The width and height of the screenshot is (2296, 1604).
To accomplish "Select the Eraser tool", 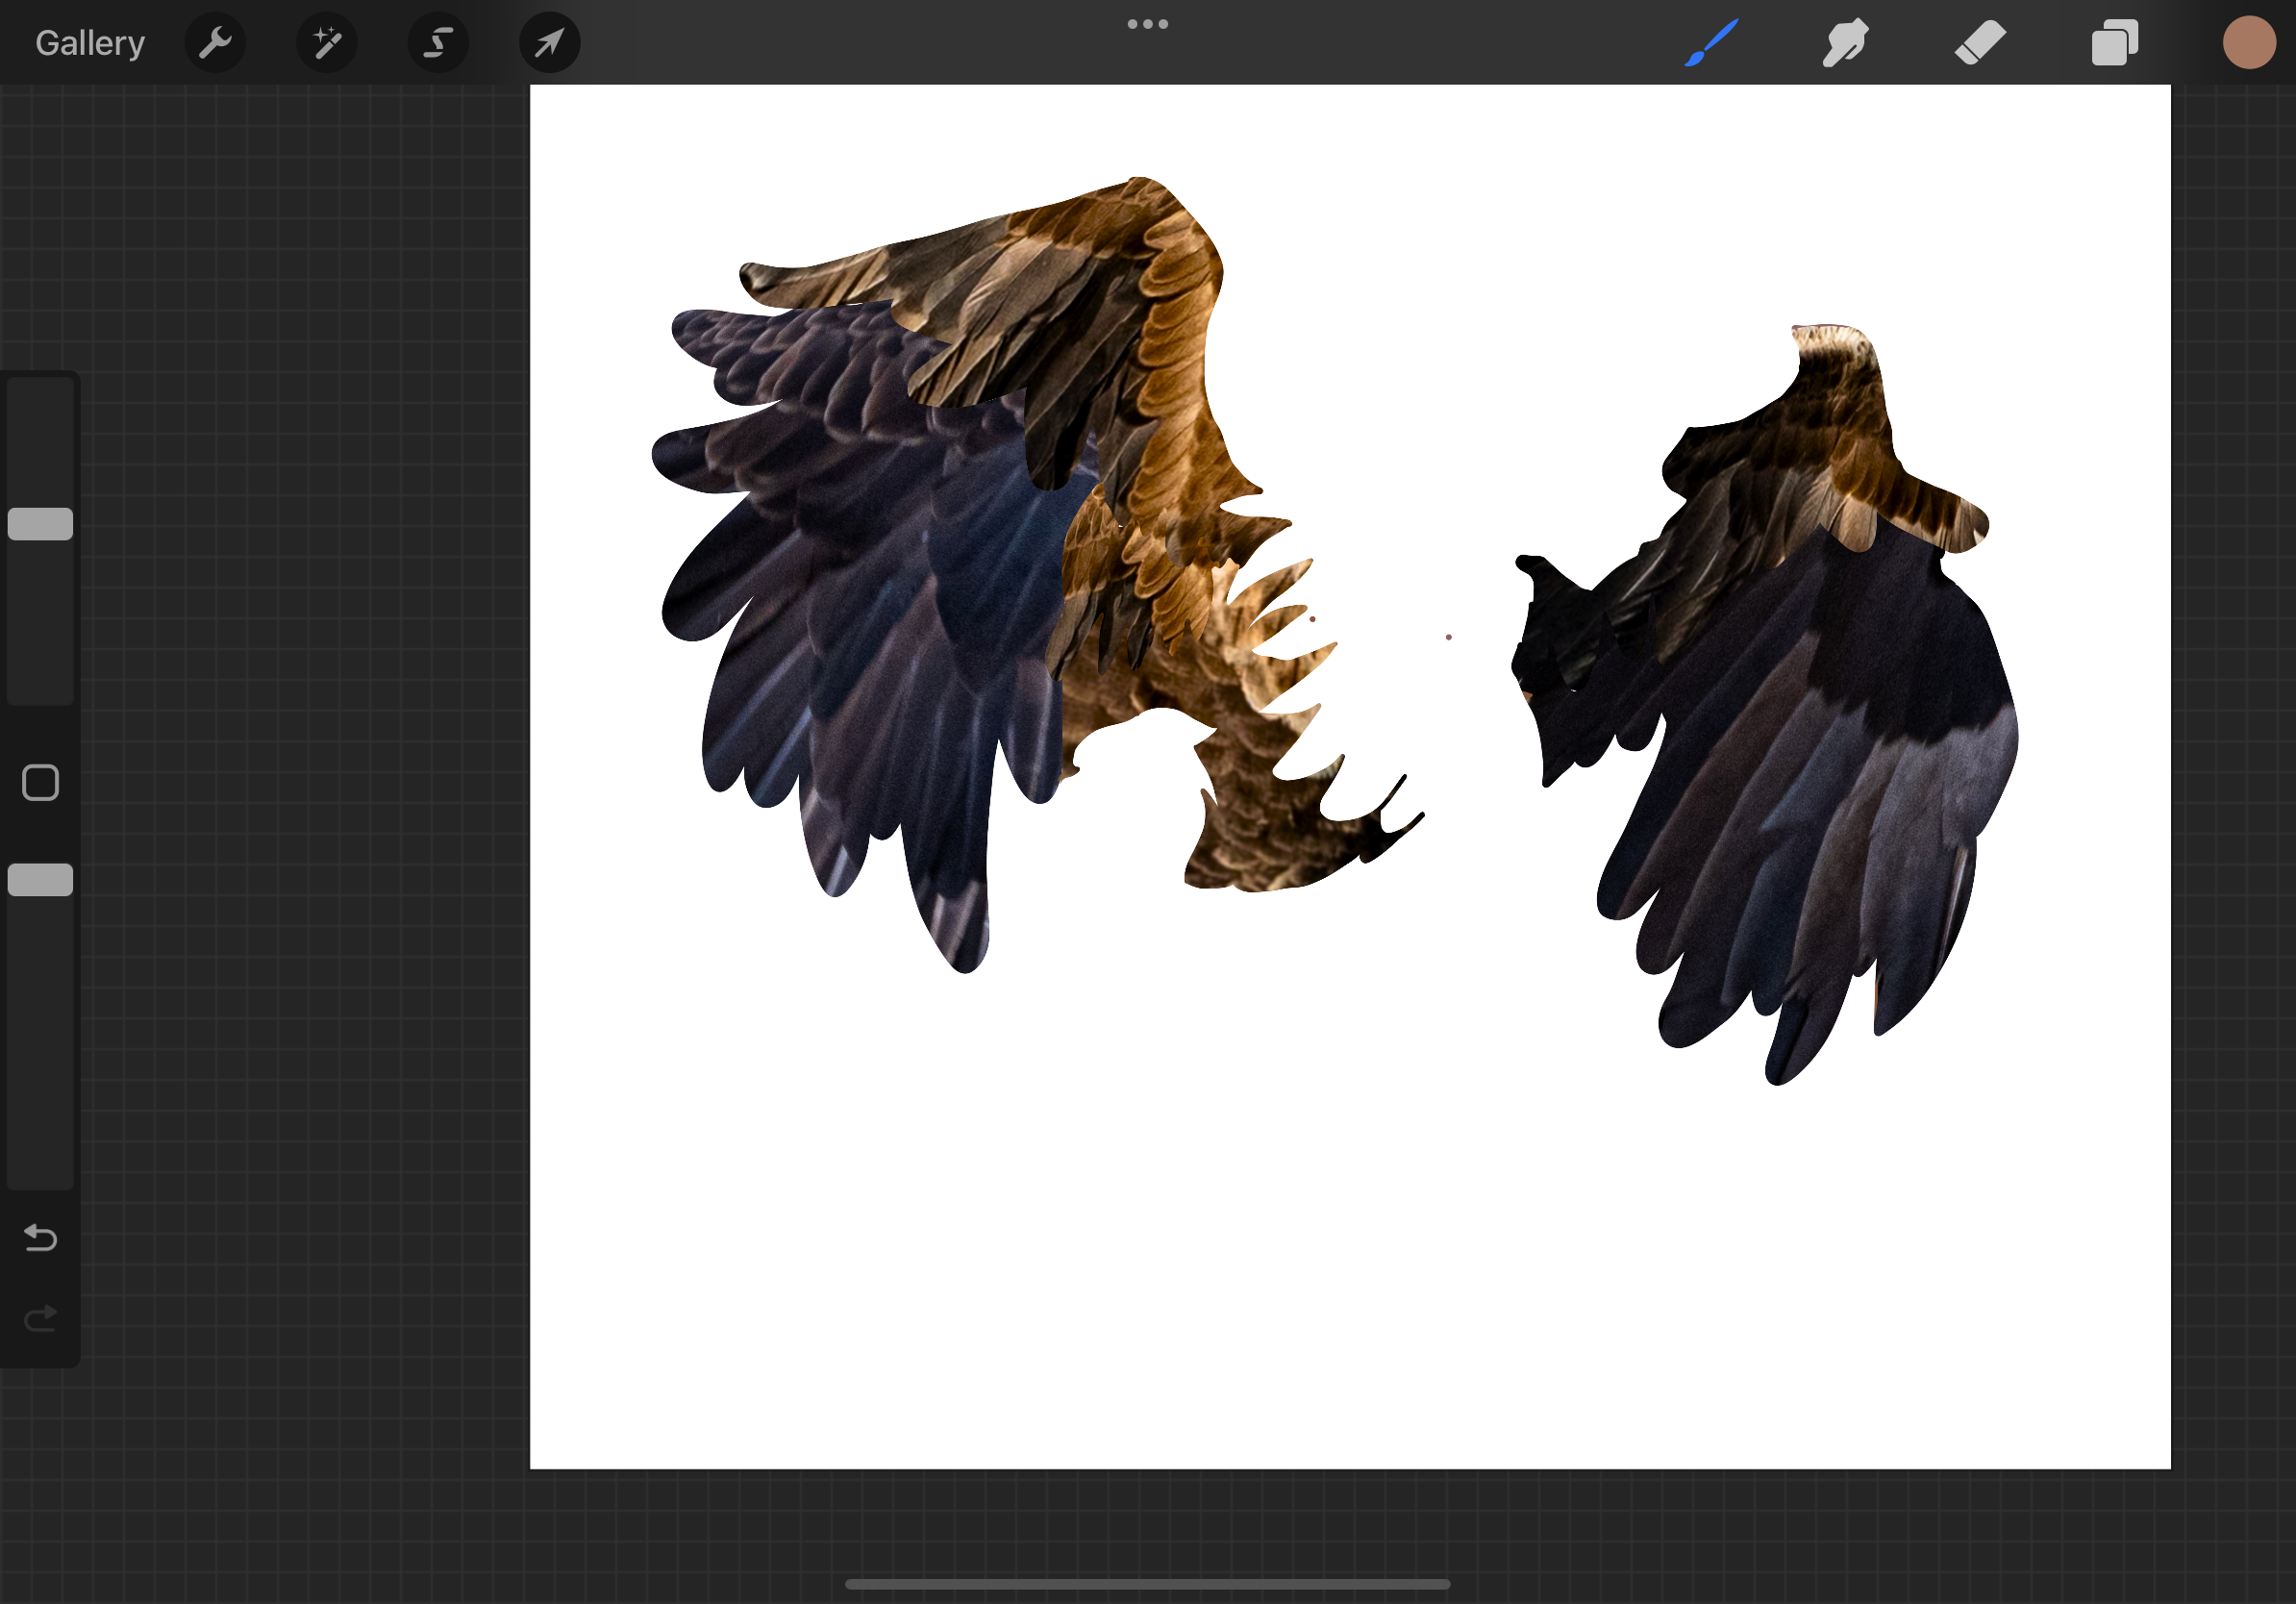I will tap(1980, 43).
